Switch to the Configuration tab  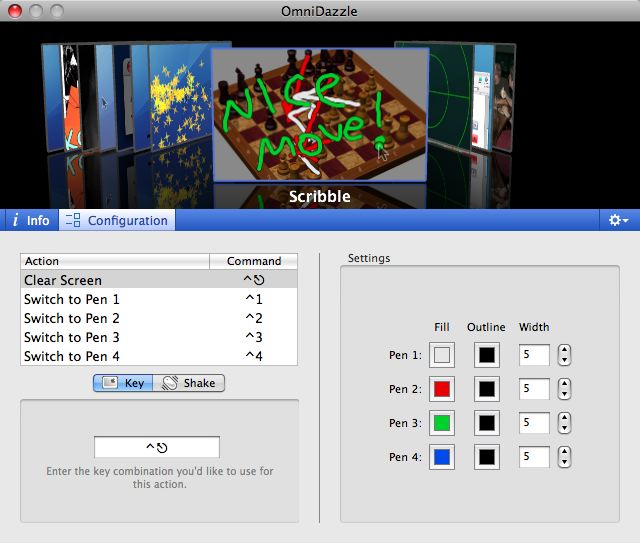[116, 220]
